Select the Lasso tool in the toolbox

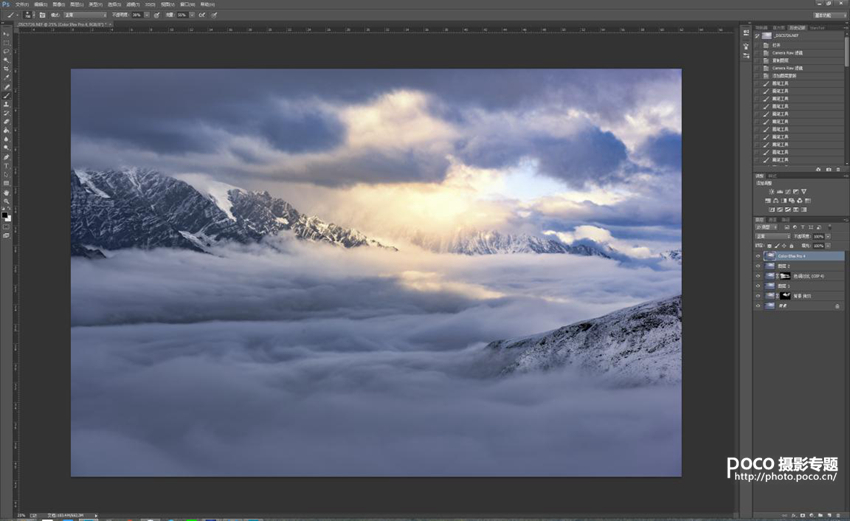click(7, 50)
